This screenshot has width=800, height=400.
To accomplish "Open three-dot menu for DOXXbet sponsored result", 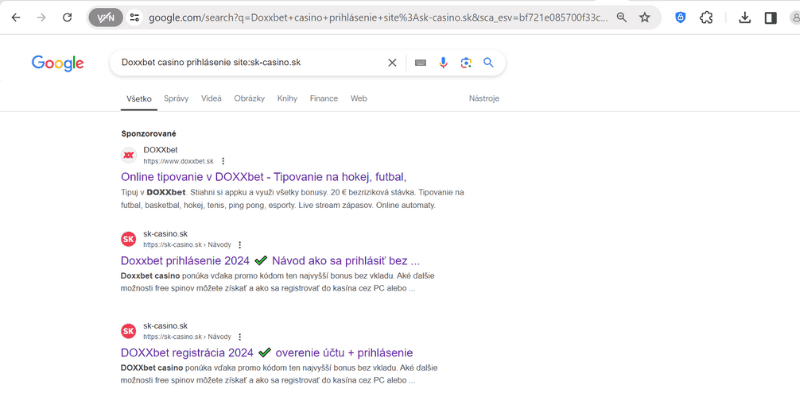I will point(223,161).
